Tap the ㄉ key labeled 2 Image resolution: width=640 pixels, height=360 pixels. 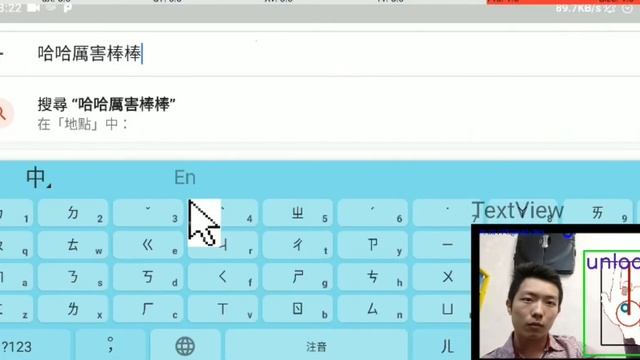pos(73,213)
